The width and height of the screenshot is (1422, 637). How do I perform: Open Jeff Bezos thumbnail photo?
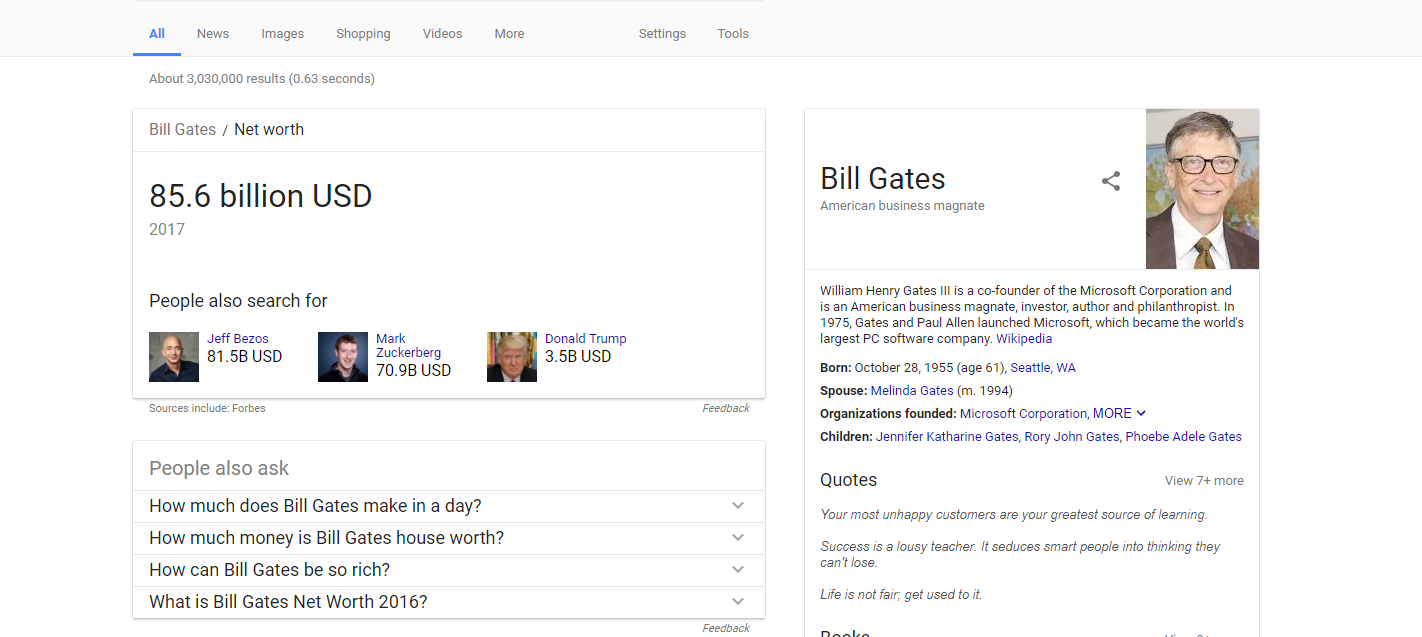174,357
